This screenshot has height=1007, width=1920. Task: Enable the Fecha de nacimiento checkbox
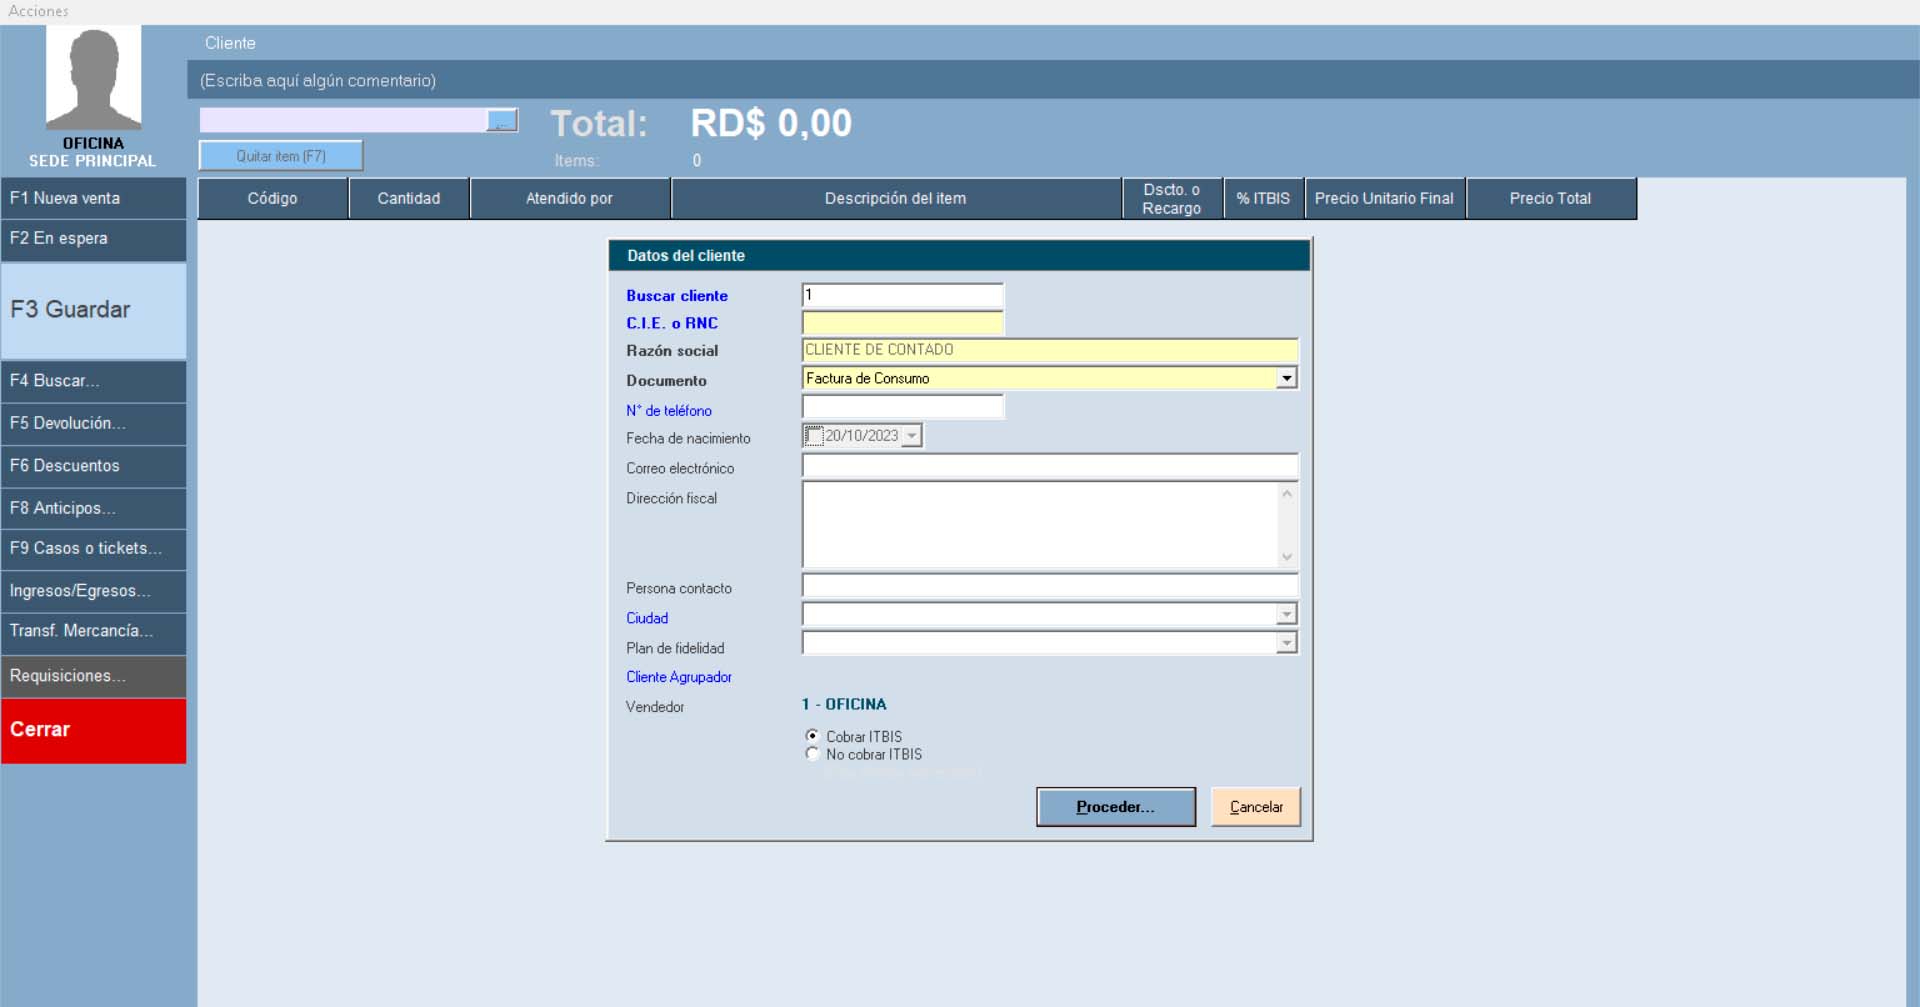pos(814,436)
